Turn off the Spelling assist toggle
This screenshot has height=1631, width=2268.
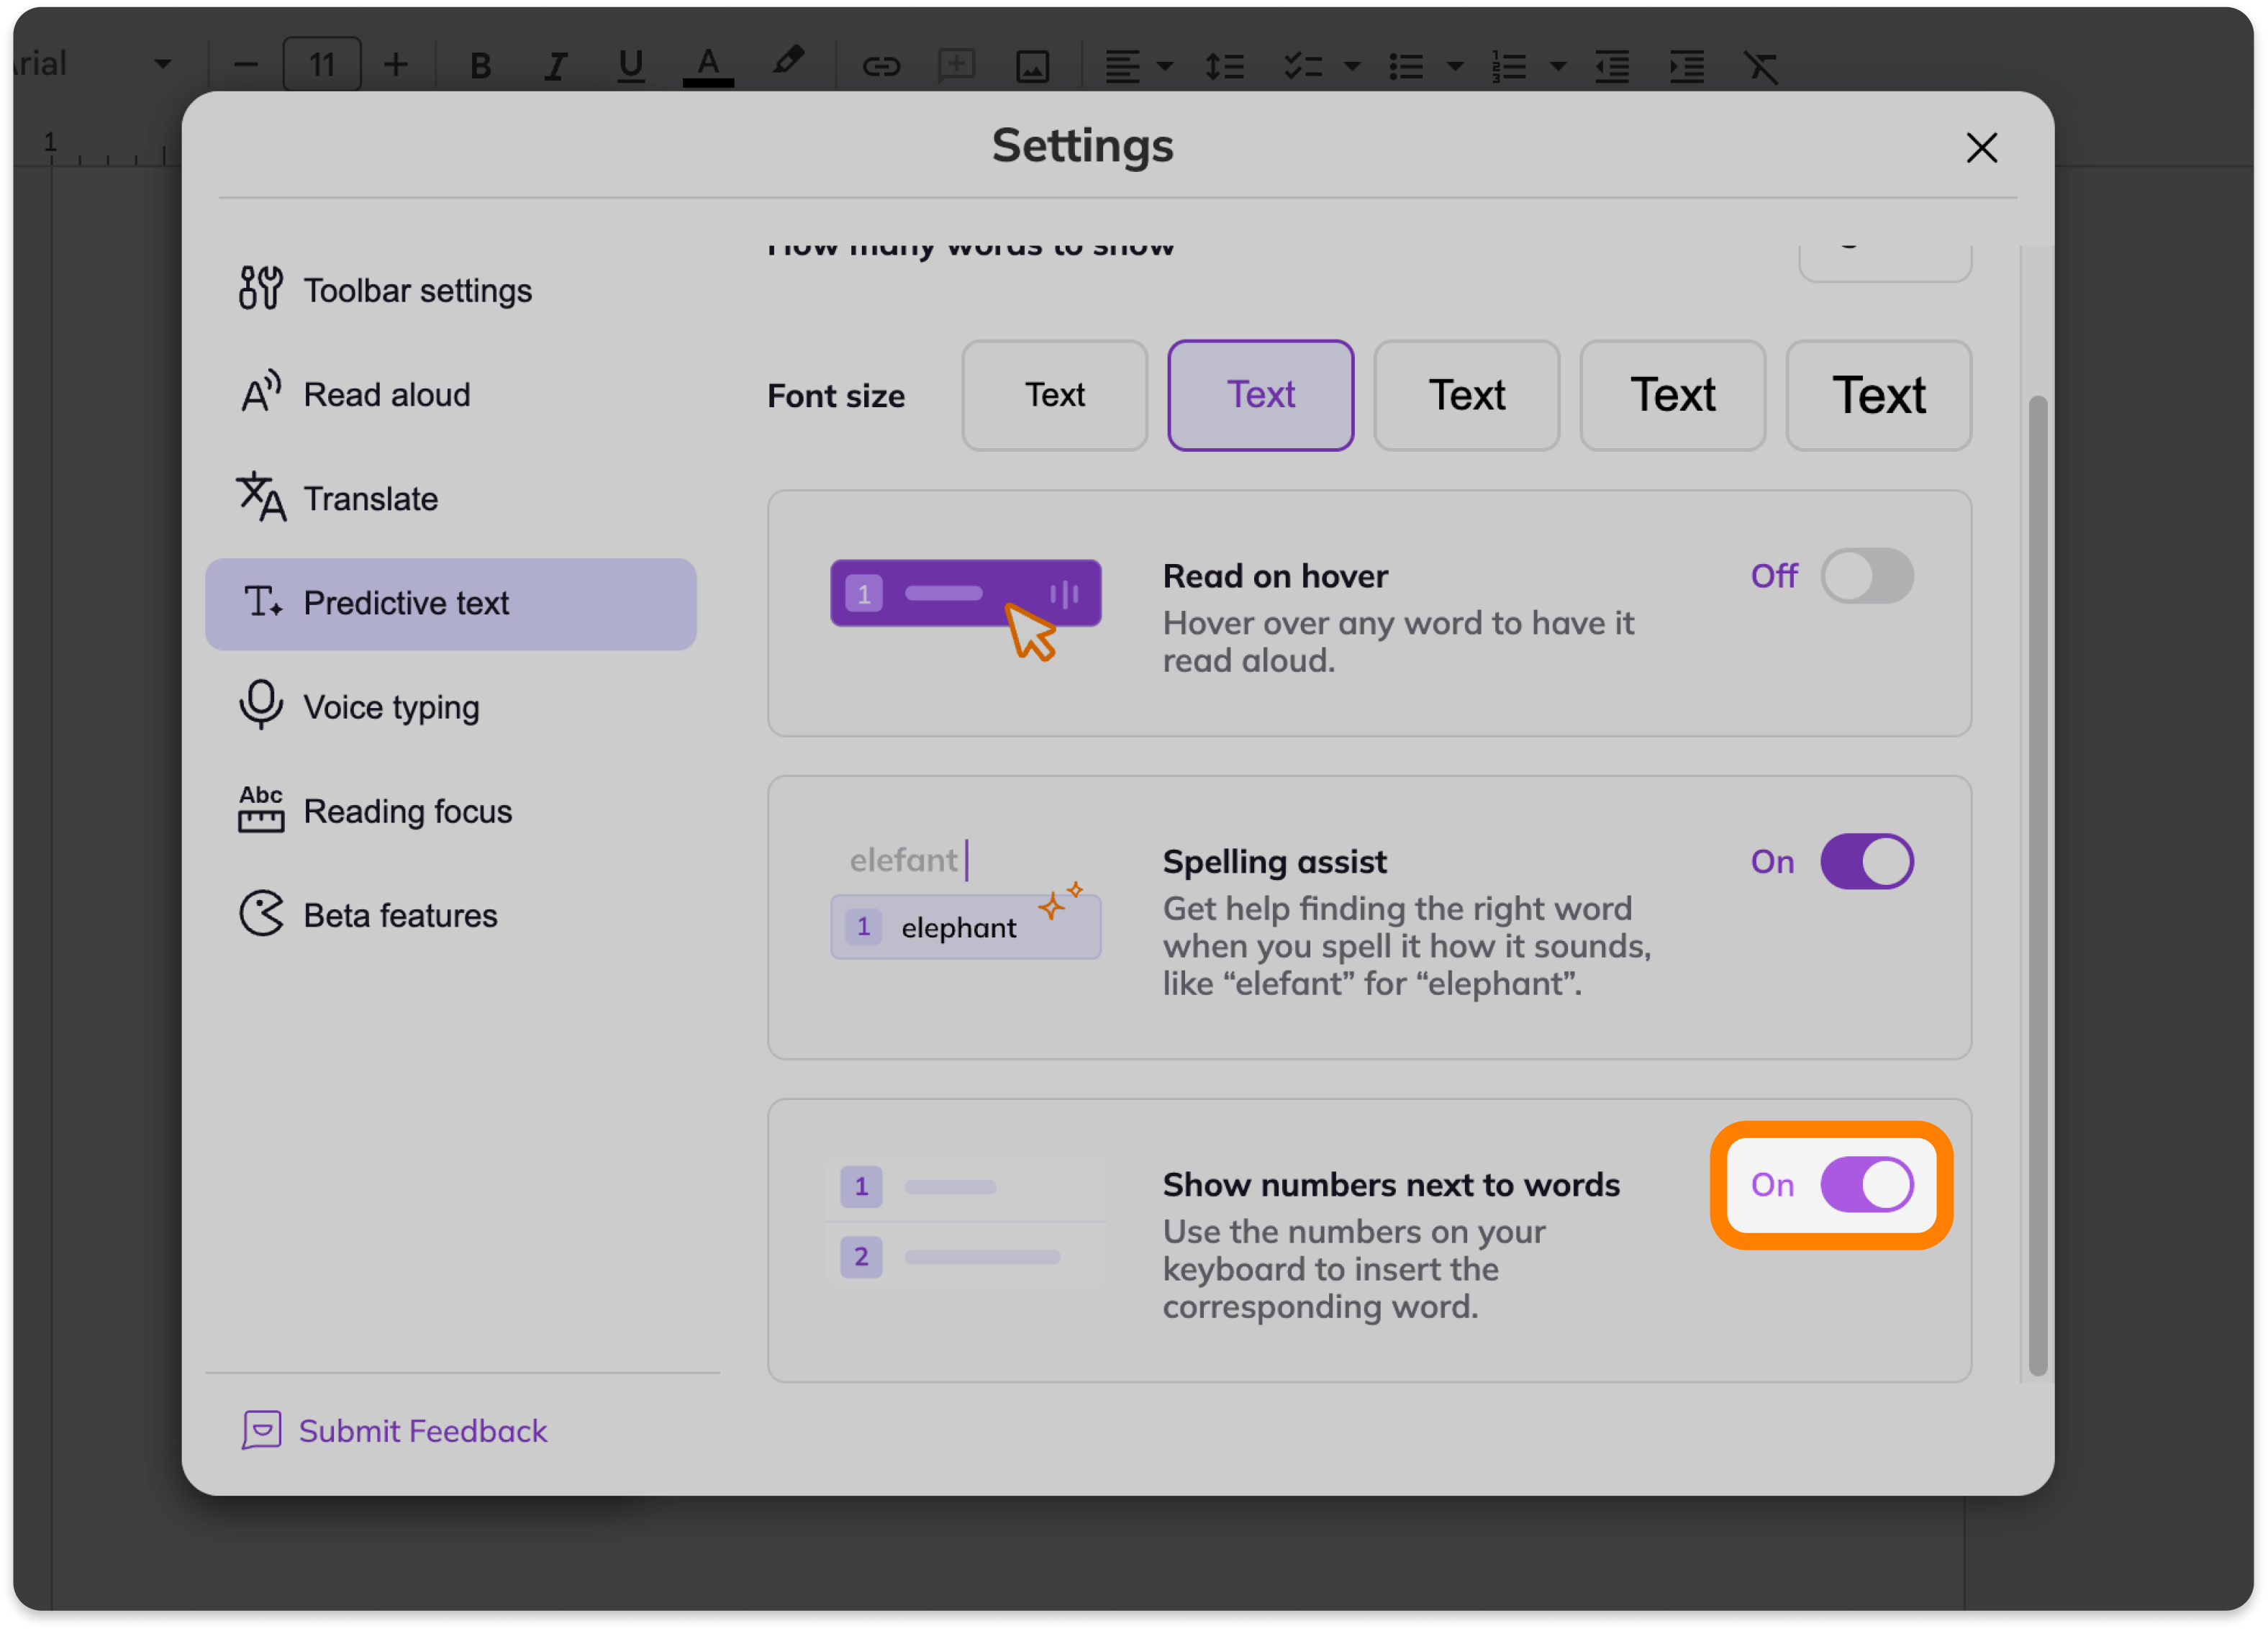1866,861
